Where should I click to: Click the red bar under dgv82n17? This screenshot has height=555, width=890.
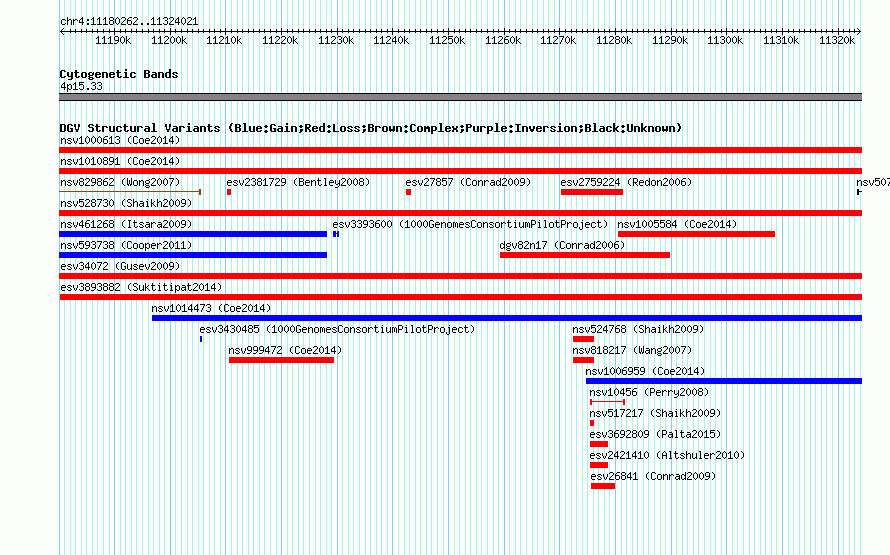coord(585,255)
